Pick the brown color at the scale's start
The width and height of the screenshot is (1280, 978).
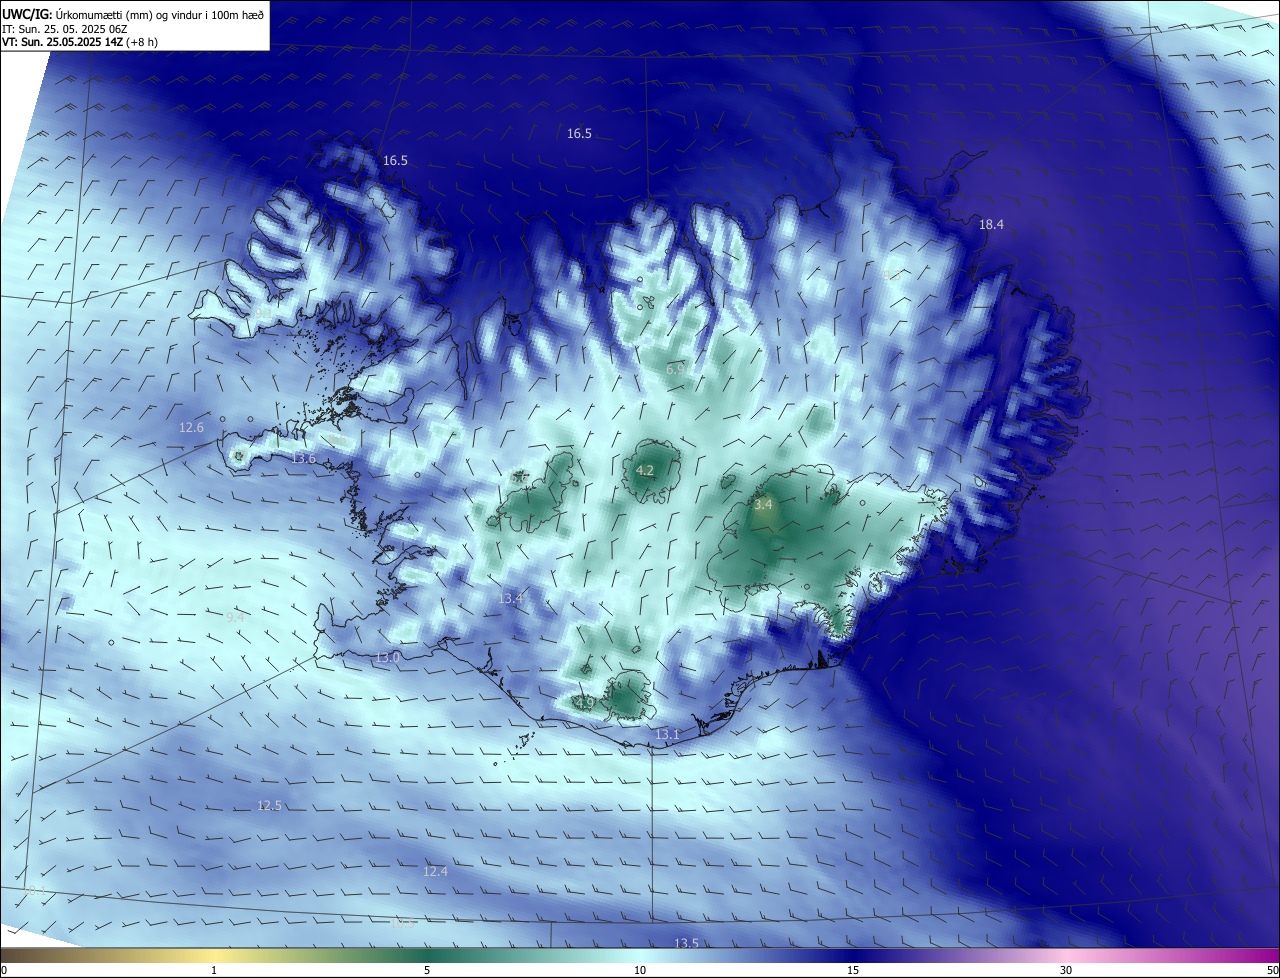tap(10, 955)
